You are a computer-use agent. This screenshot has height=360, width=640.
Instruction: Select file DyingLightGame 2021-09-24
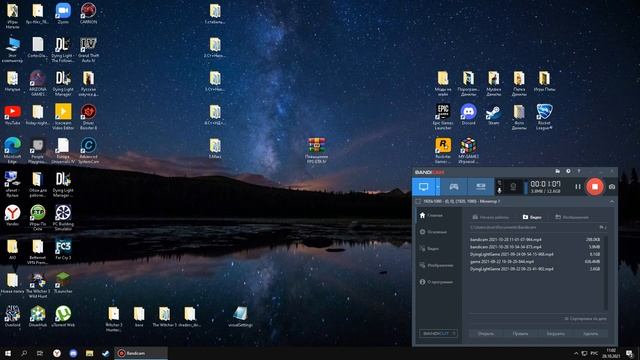click(x=535, y=254)
